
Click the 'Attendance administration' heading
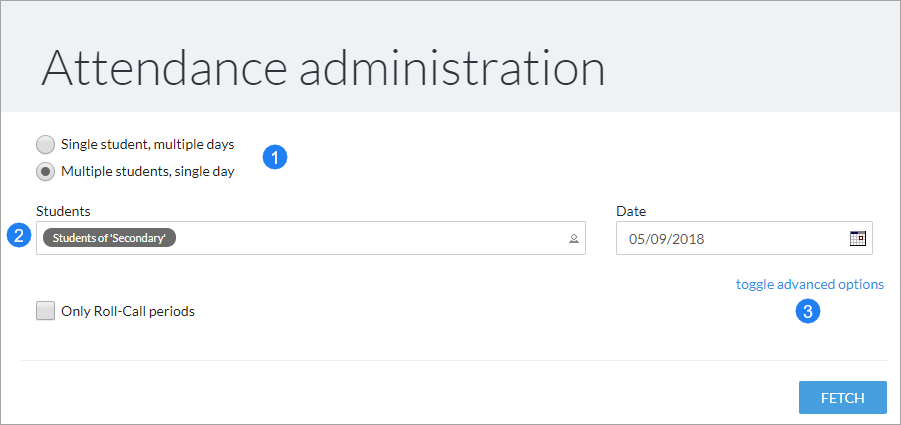(x=323, y=68)
